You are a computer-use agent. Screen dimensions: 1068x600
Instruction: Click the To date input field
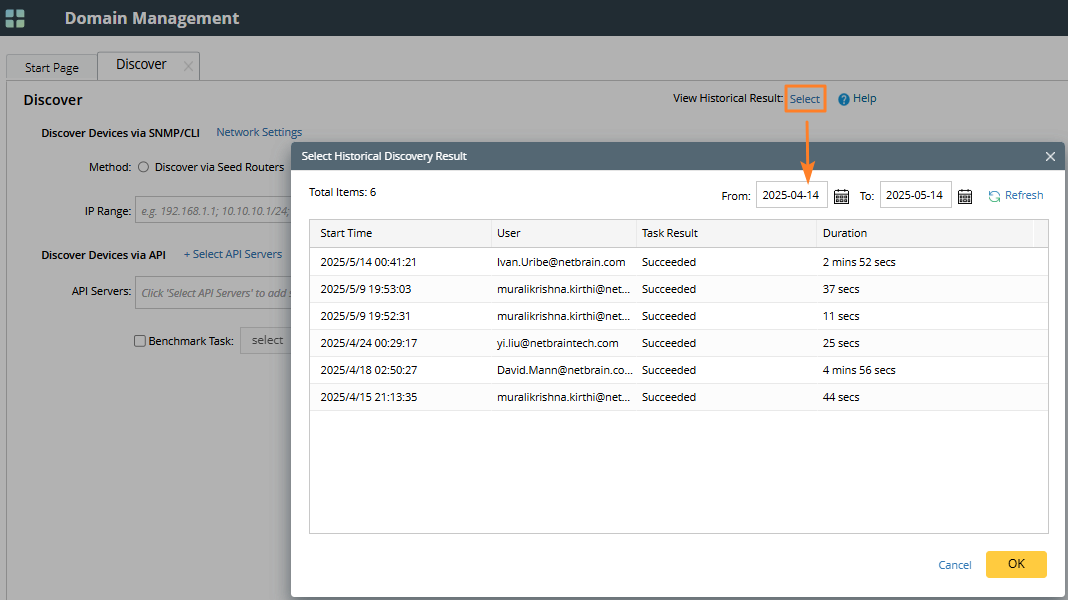[x=915, y=196]
